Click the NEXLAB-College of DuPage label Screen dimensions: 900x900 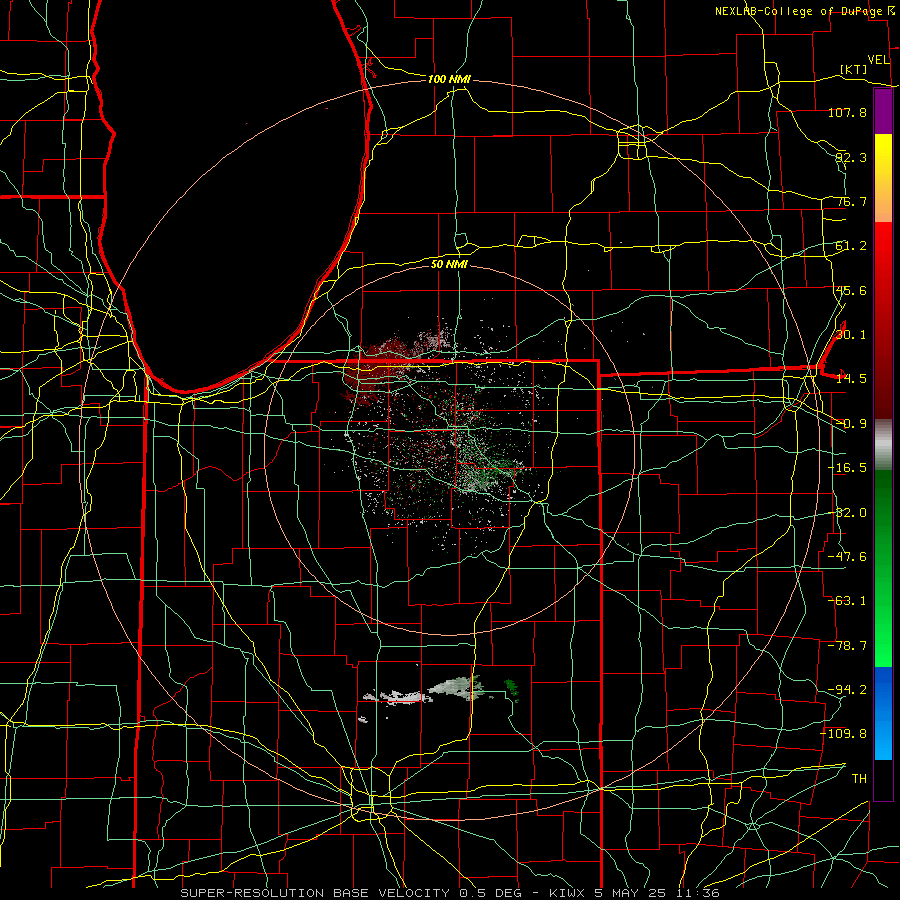coord(805,11)
